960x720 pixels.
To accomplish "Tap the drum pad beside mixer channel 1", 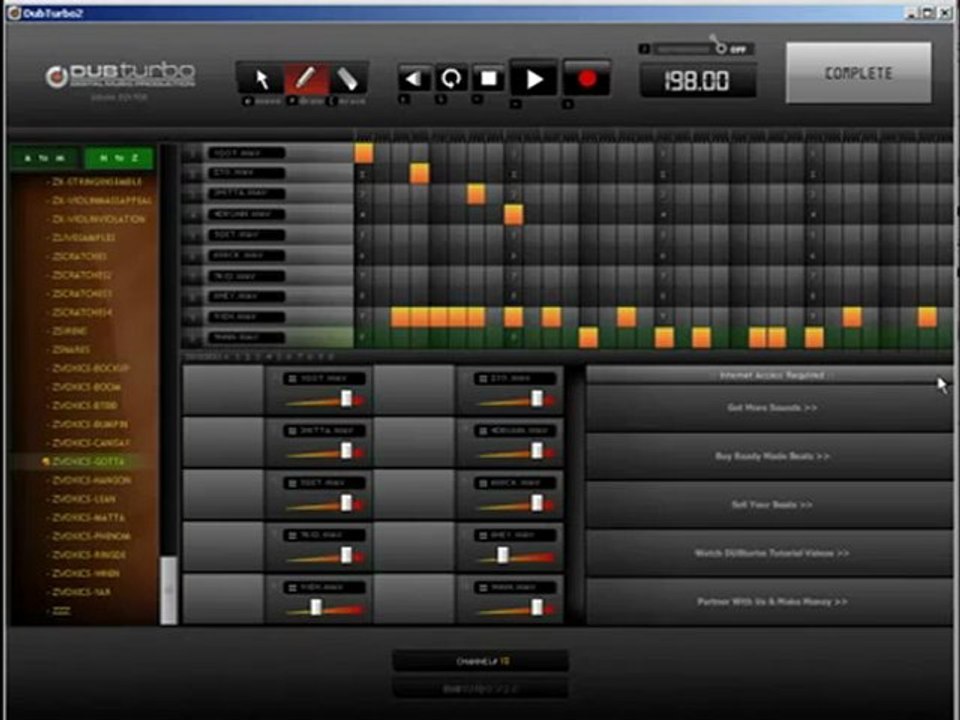I will [x=223, y=390].
